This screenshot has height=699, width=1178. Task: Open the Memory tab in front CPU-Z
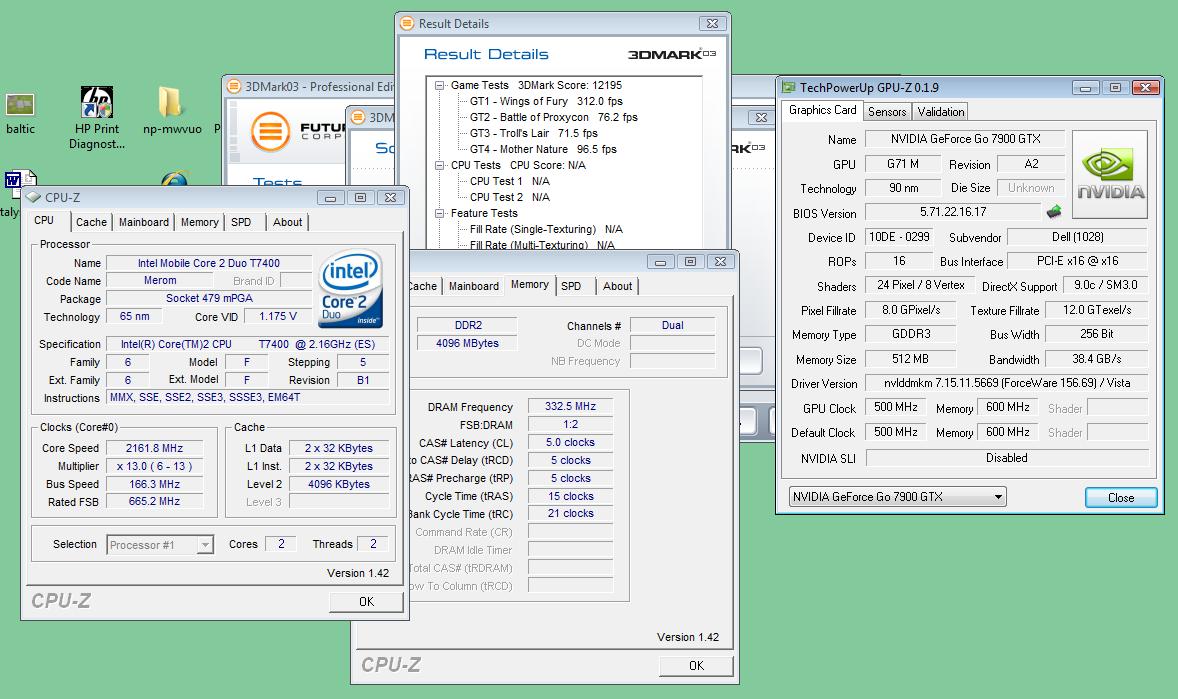coord(199,222)
